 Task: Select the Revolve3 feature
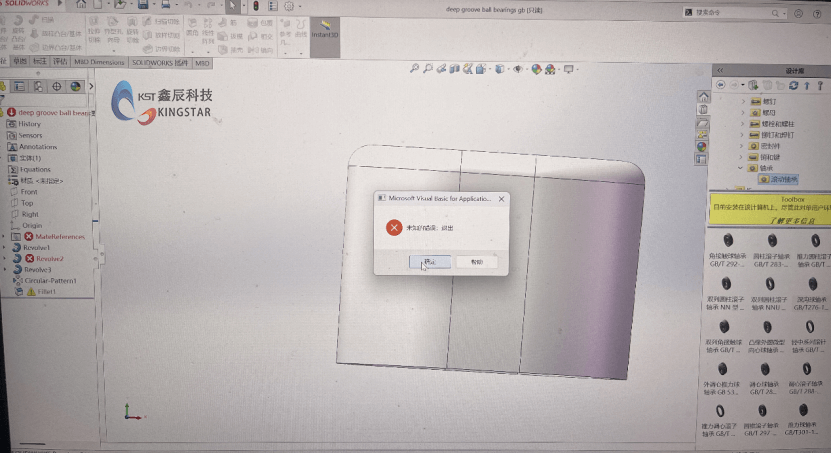point(32,270)
